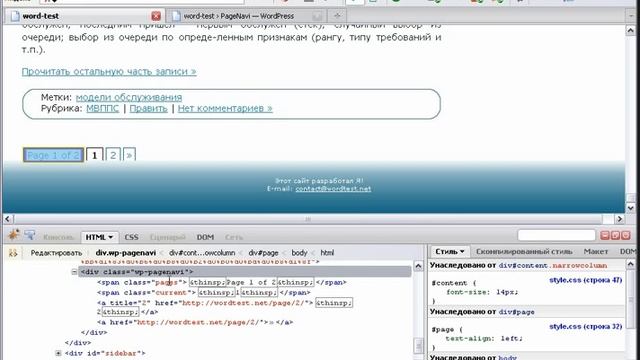Minimize the Firebug panel

(x=605, y=235)
